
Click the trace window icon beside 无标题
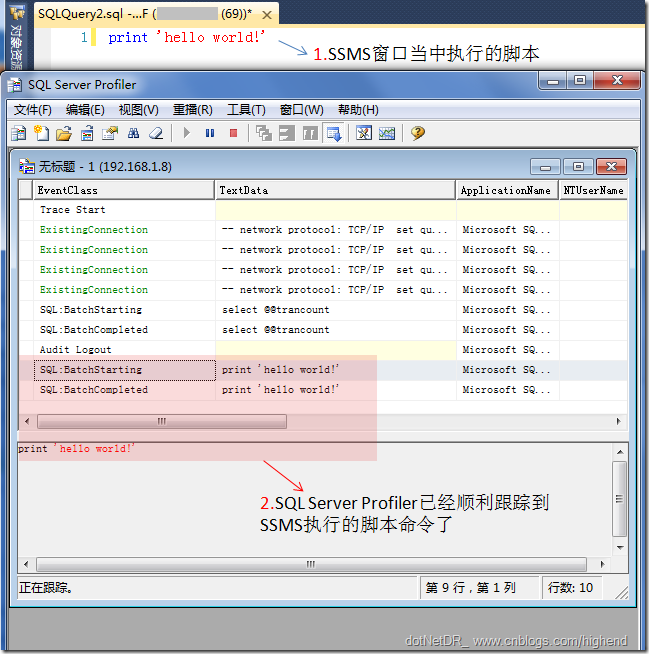pos(27,166)
